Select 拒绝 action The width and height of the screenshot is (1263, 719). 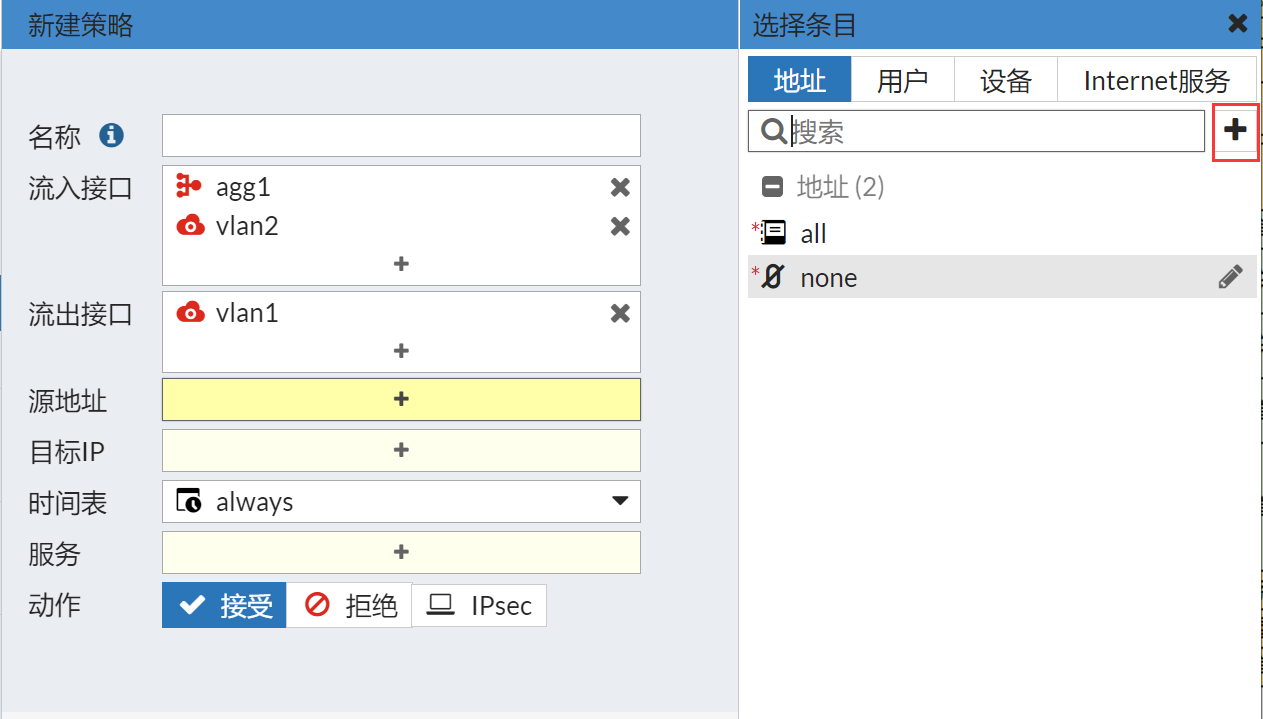[350, 605]
